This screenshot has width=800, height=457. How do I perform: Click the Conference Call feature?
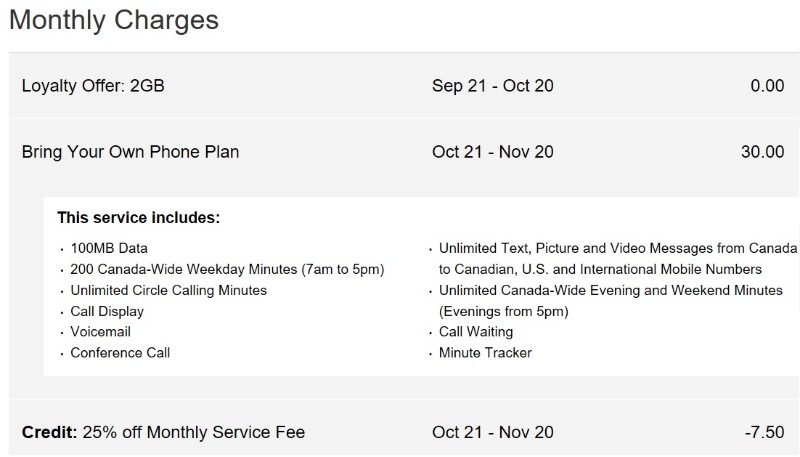click(120, 352)
